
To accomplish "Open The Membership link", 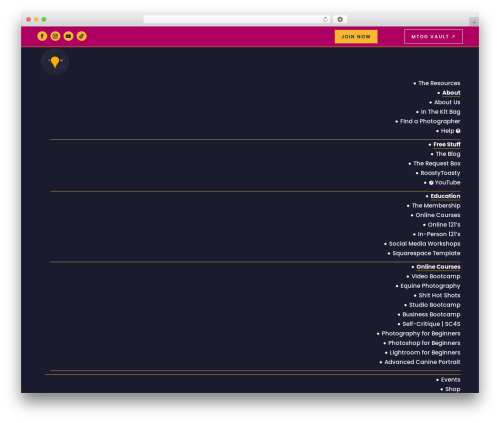I will (x=436, y=206).
